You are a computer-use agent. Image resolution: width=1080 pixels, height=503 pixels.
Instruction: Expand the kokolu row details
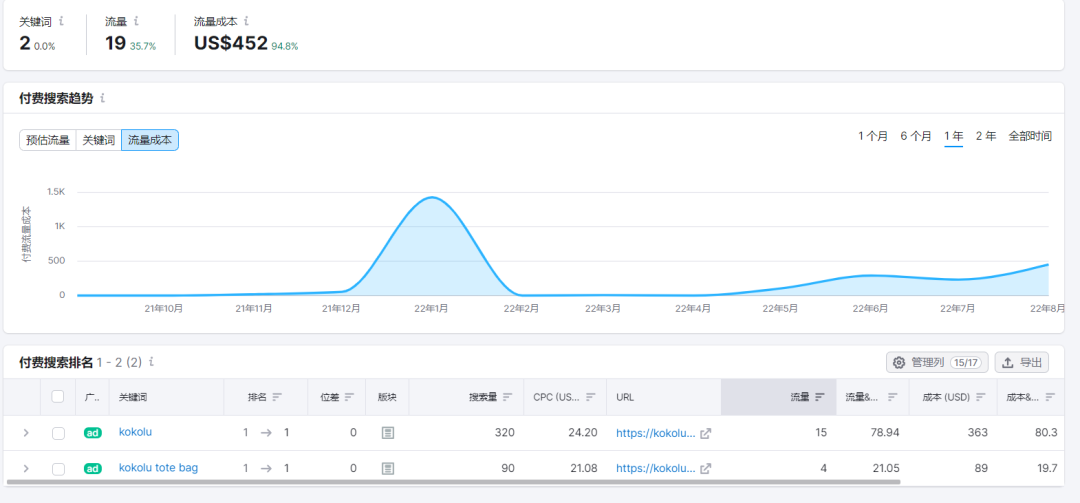pos(26,433)
